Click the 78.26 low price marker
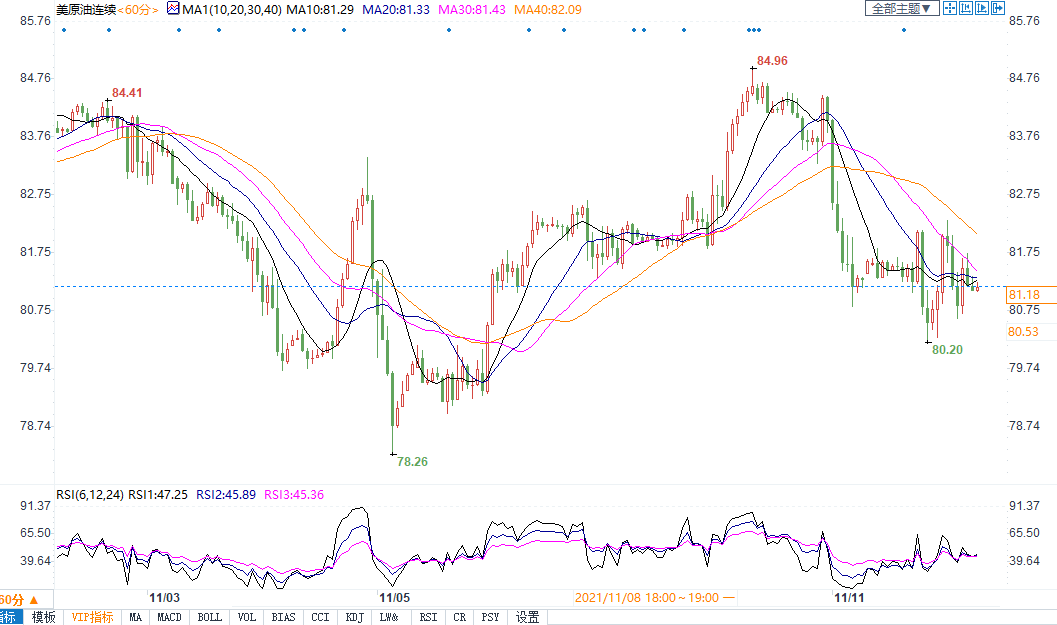The image size is (1057, 625). click(412, 462)
